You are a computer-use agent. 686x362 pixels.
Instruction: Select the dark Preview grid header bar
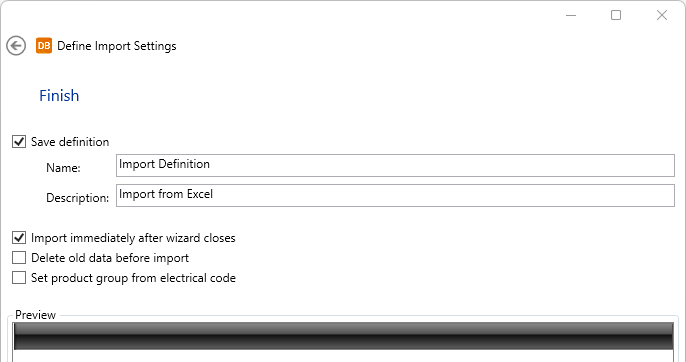tap(343, 336)
